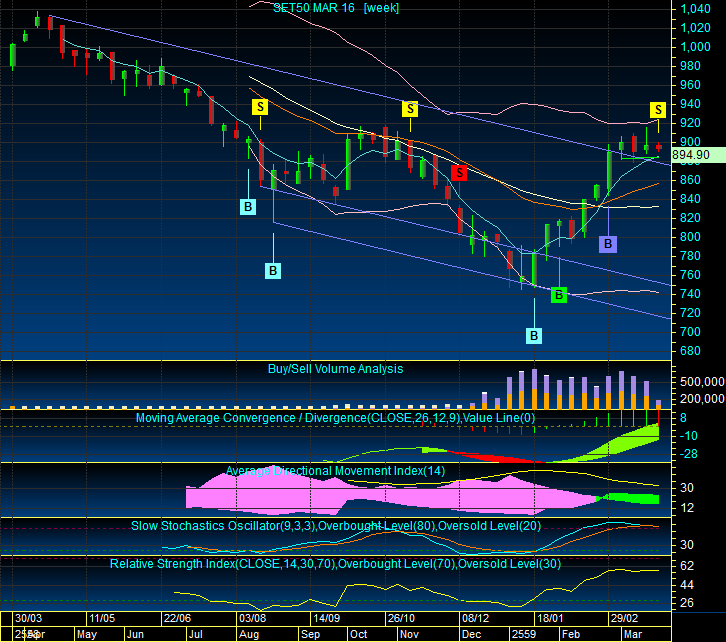Select the yellow S marker in early August

(260, 107)
